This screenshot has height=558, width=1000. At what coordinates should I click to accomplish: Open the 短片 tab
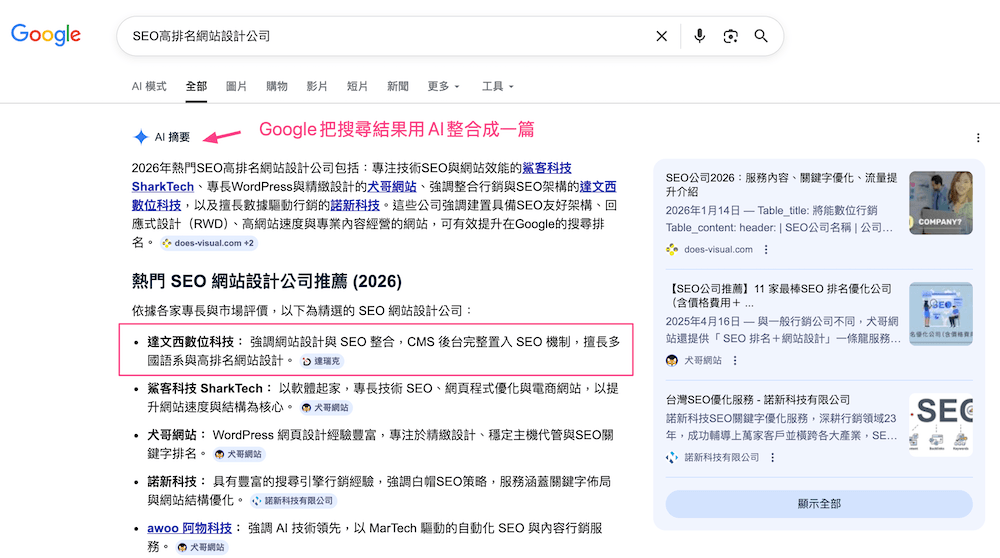357,86
